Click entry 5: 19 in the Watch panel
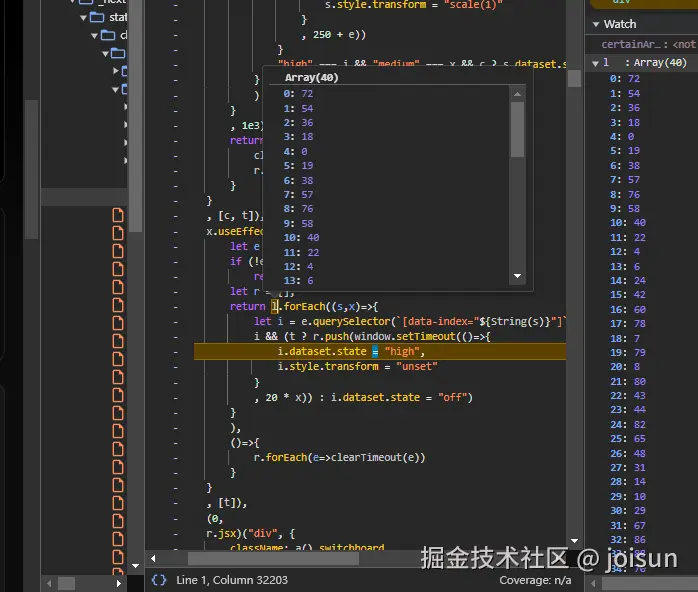 [625, 150]
